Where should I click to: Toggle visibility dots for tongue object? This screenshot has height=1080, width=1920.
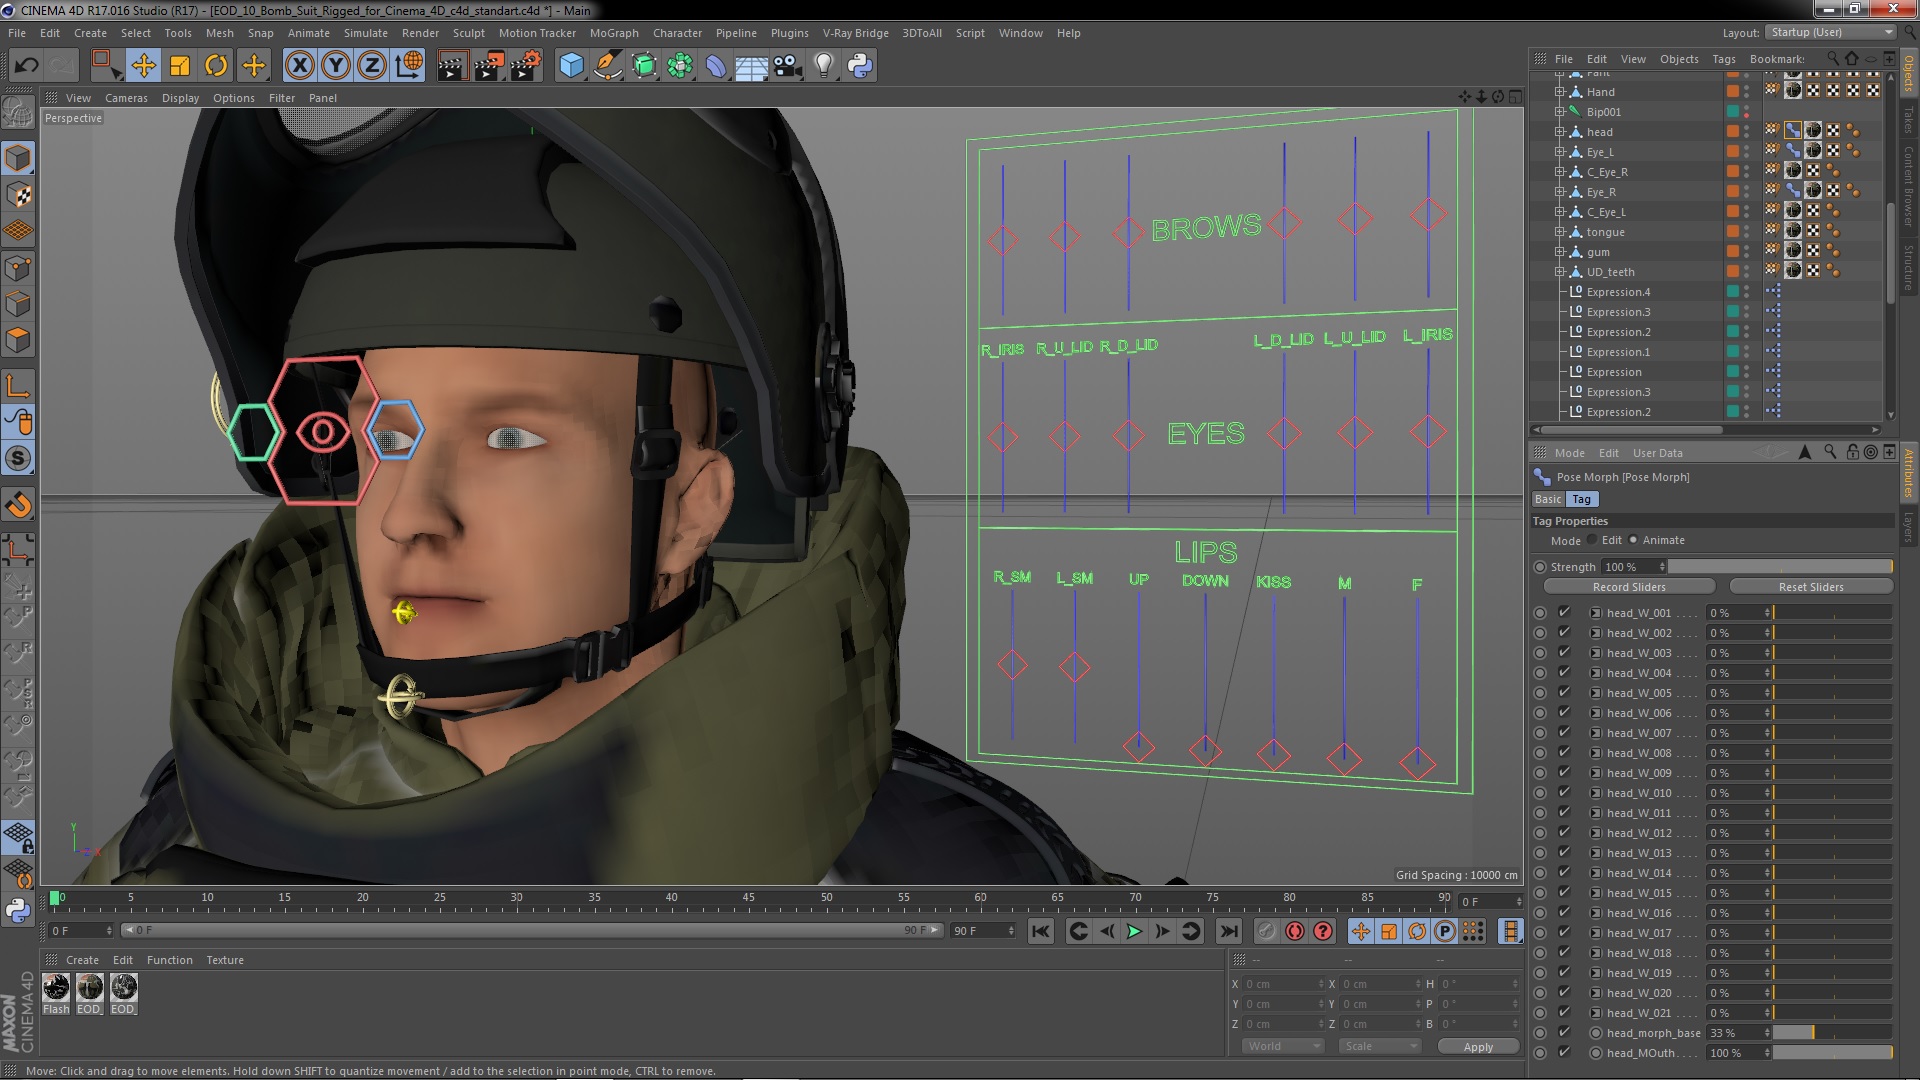click(1747, 232)
